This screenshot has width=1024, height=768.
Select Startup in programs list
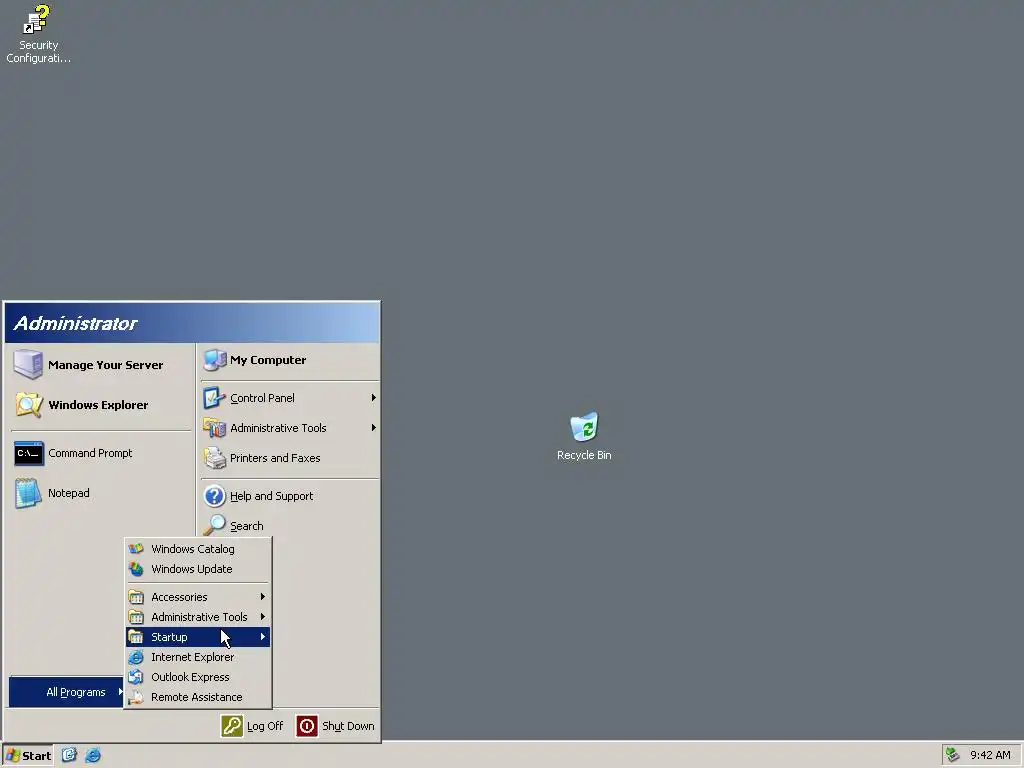point(198,637)
